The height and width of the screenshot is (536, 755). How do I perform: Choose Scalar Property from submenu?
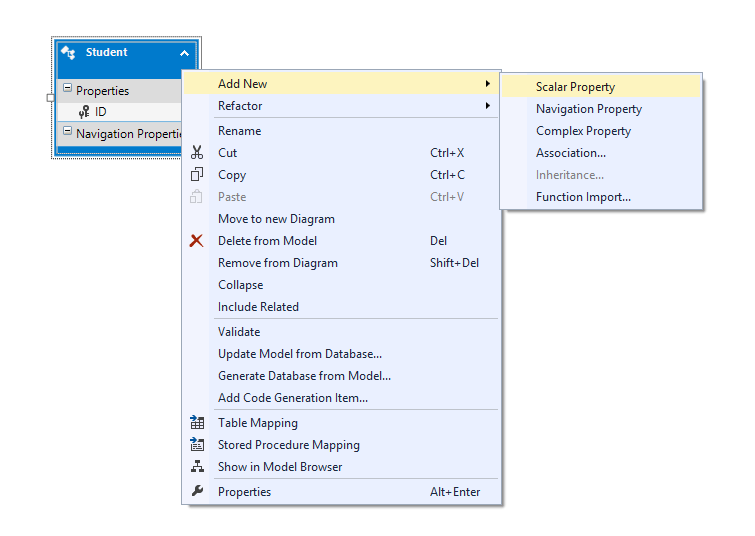click(x=601, y=87)
